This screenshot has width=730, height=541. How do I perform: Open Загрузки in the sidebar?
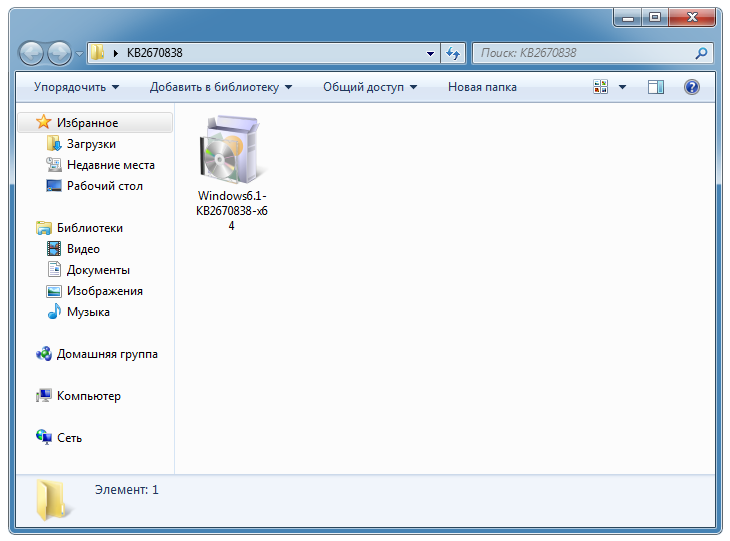point(91,144)
